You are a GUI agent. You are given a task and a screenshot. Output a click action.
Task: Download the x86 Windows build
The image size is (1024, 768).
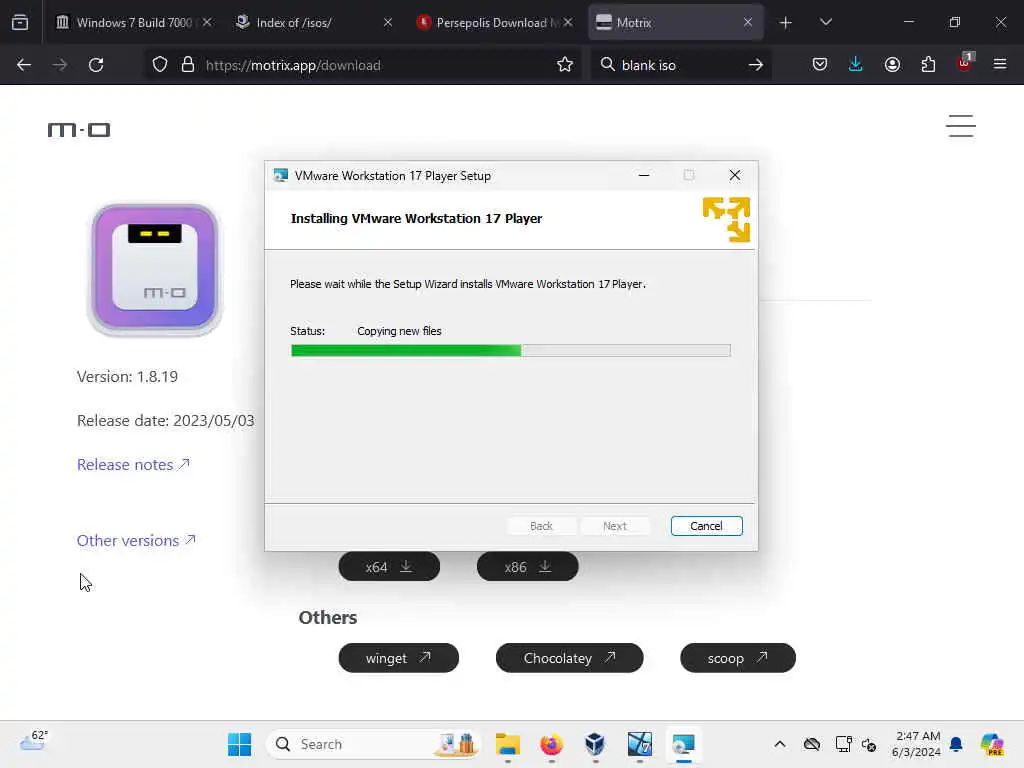tap(528, 567)
